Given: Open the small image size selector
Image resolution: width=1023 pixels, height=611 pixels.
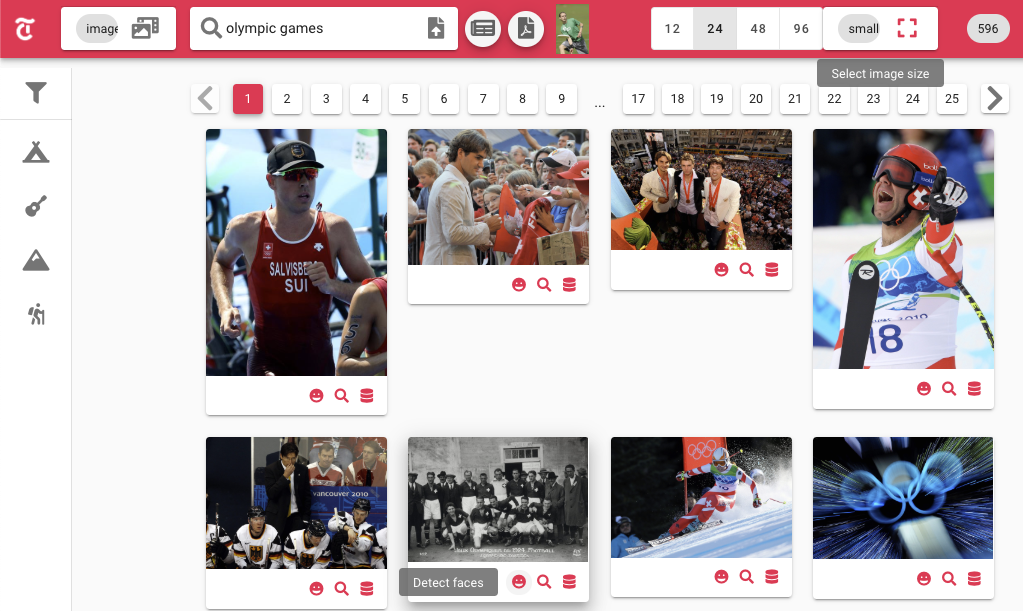Looking at the screenshot, I should click(x=863, y=29).
